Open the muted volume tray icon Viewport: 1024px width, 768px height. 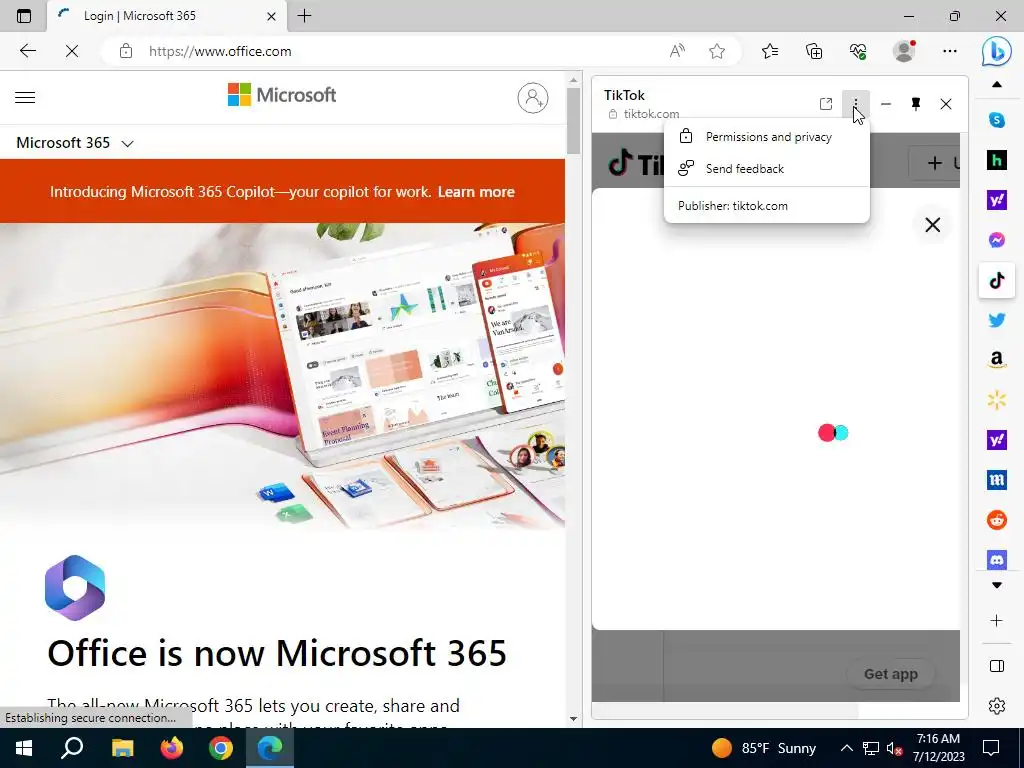click(894, 748)
